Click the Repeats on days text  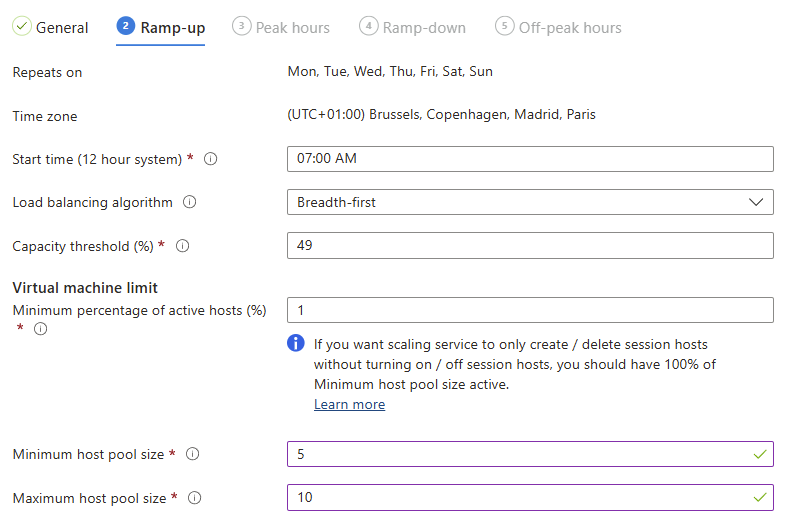pyautogui.click(x=390, y=72)
